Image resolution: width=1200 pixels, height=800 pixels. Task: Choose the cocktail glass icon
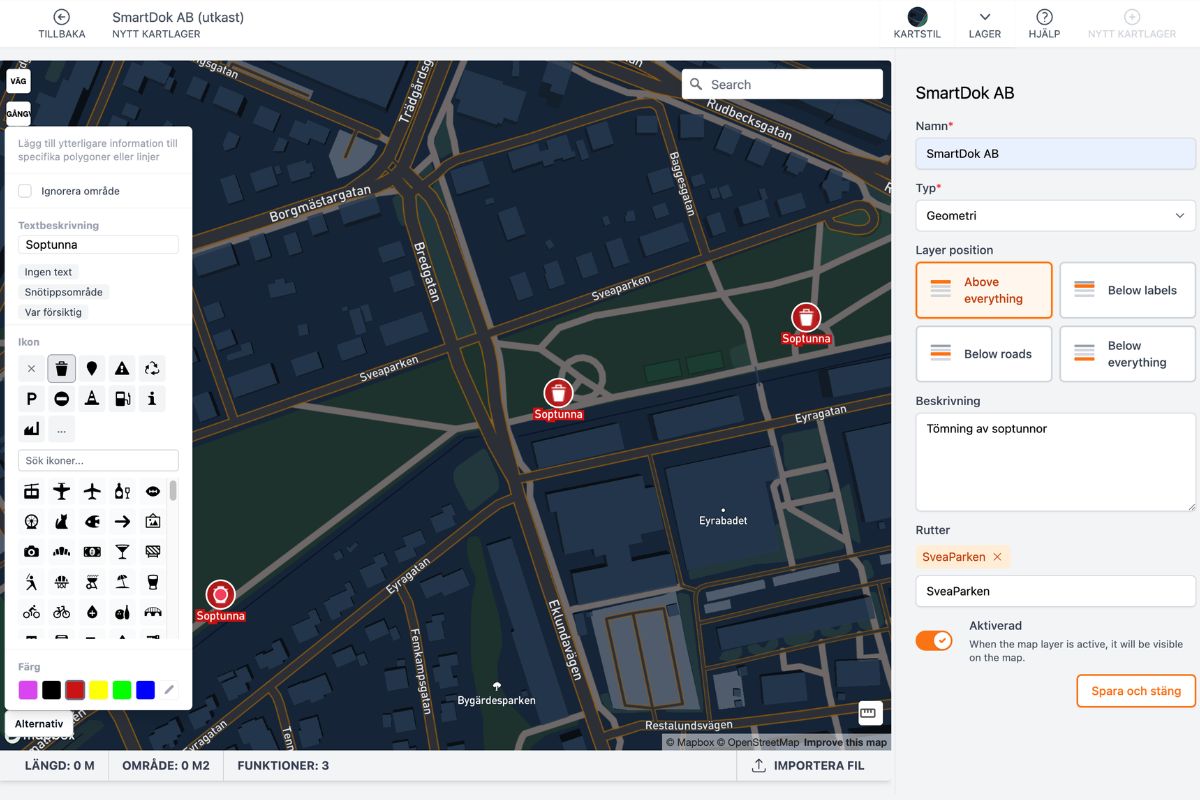(x=122, y=551)
